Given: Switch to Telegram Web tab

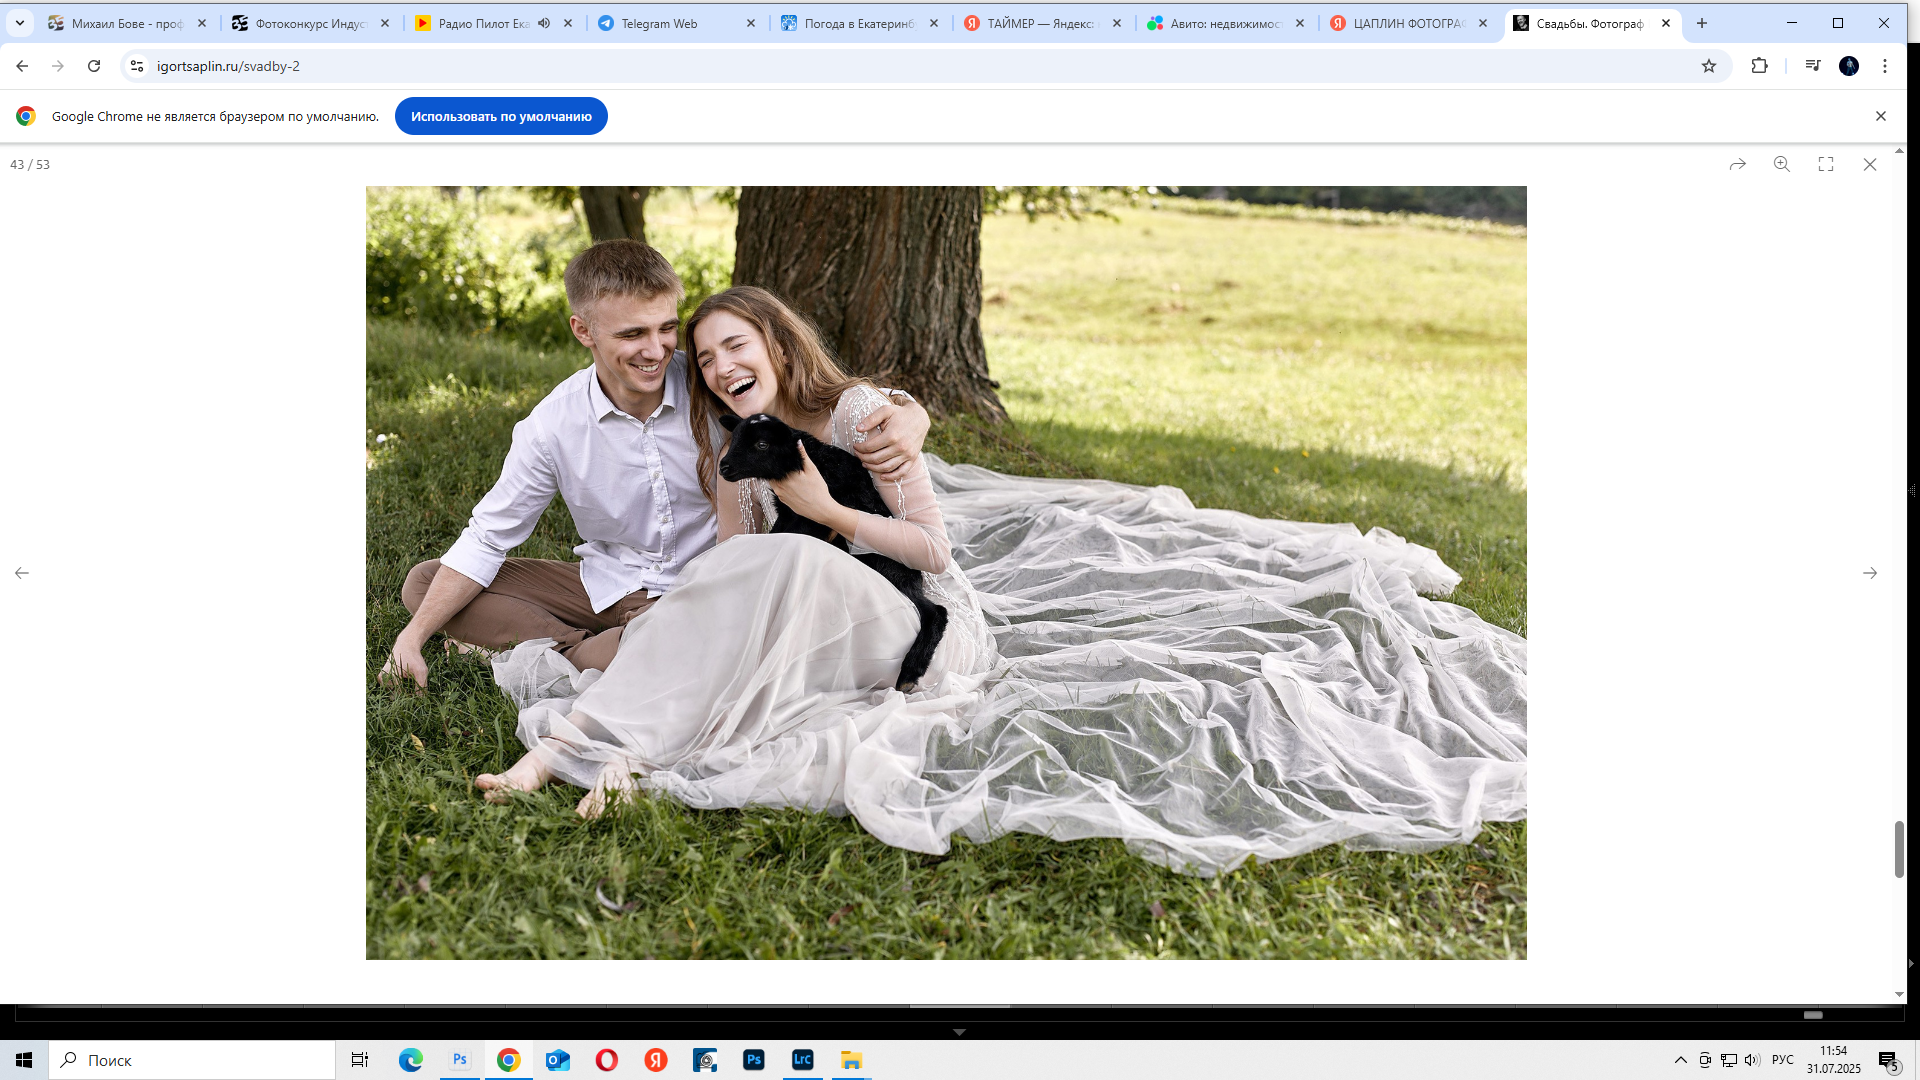Looking at the screenshot, I should tap(660, 23).
